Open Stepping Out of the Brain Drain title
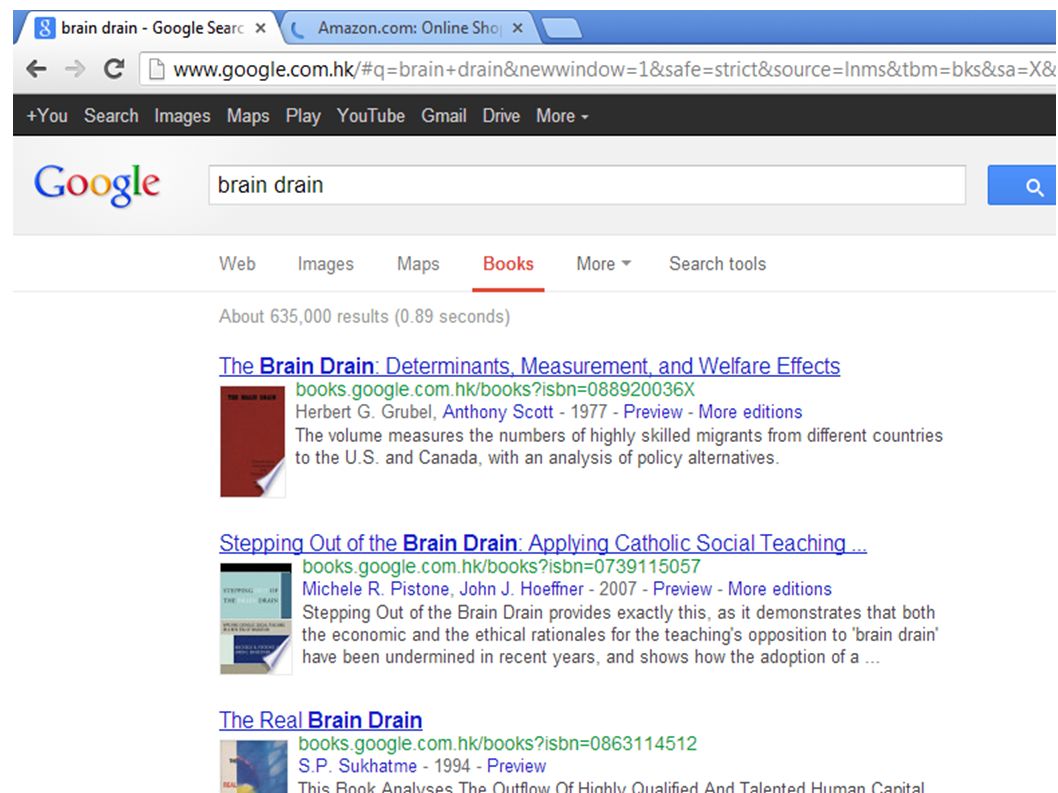Image resolution: width=1058 pixels, height=793 pixels. click(543, 543)
